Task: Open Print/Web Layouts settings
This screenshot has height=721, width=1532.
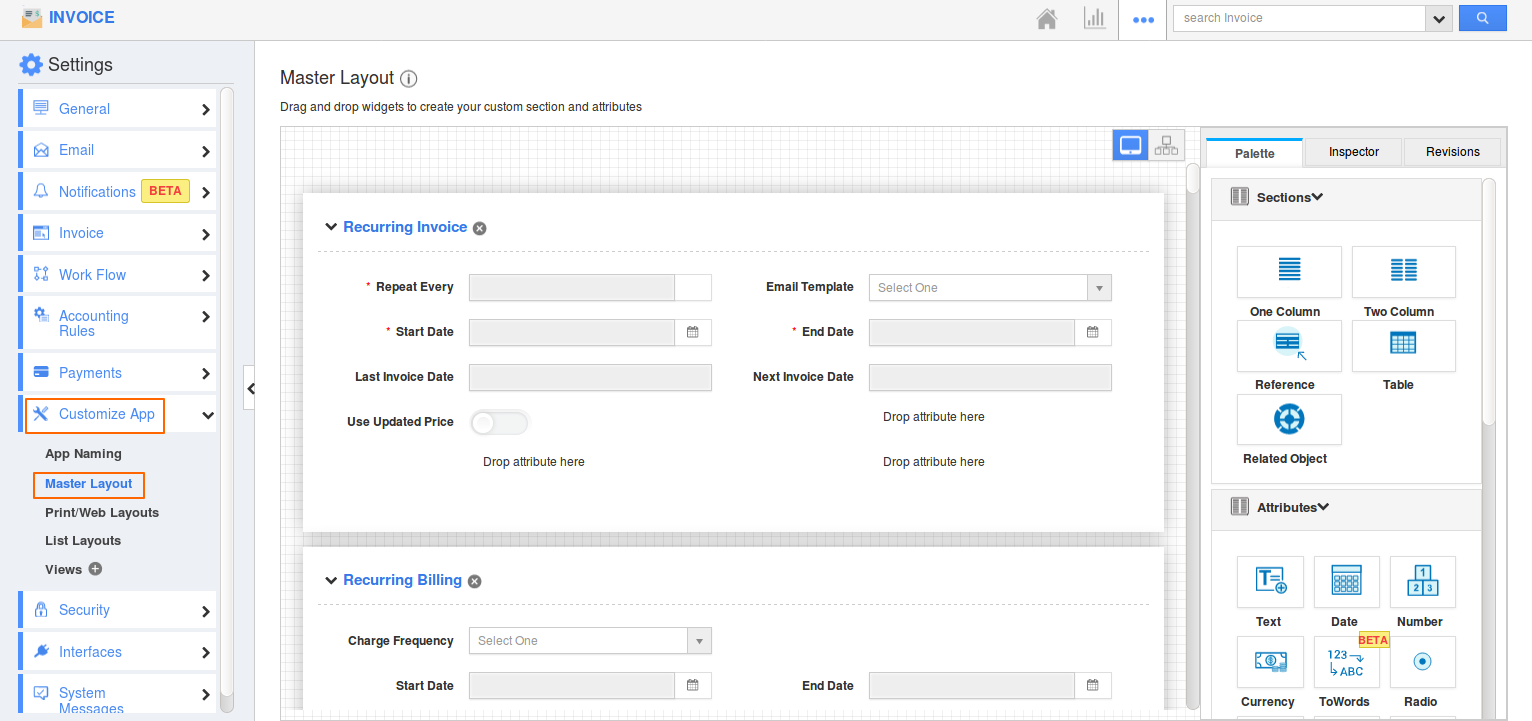Action: click(x=102, y=513)
